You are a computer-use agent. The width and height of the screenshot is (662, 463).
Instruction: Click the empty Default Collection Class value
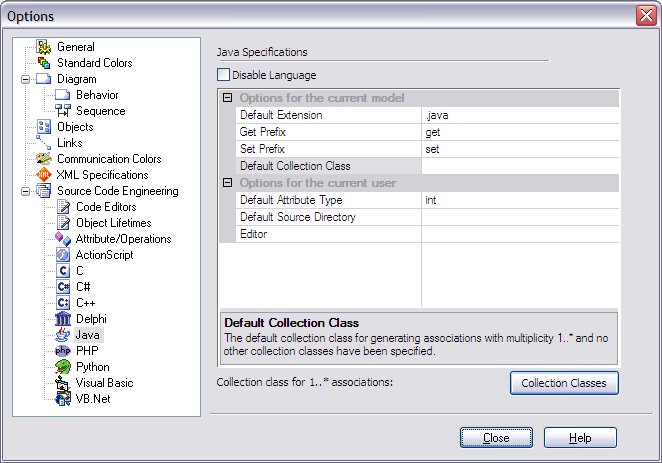520,166
